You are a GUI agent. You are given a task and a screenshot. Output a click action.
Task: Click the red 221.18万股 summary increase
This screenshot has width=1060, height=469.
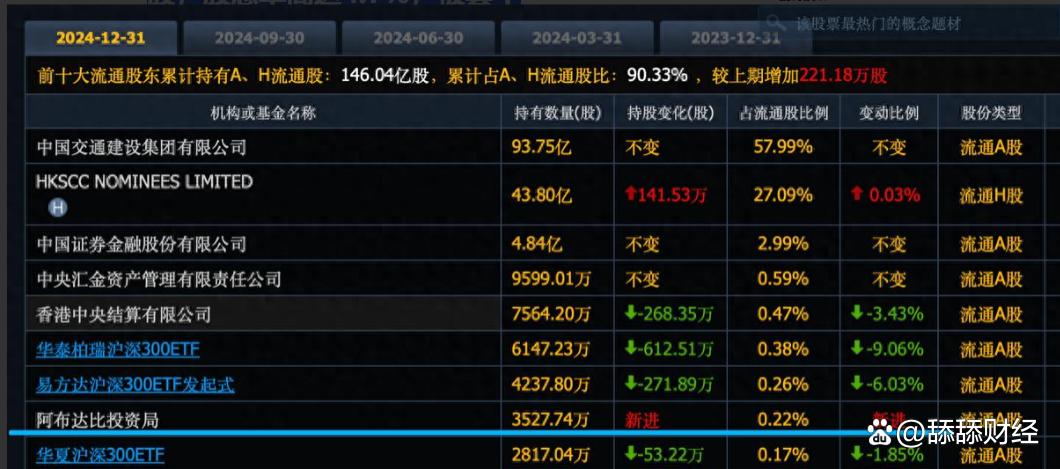tap(843, 75)
